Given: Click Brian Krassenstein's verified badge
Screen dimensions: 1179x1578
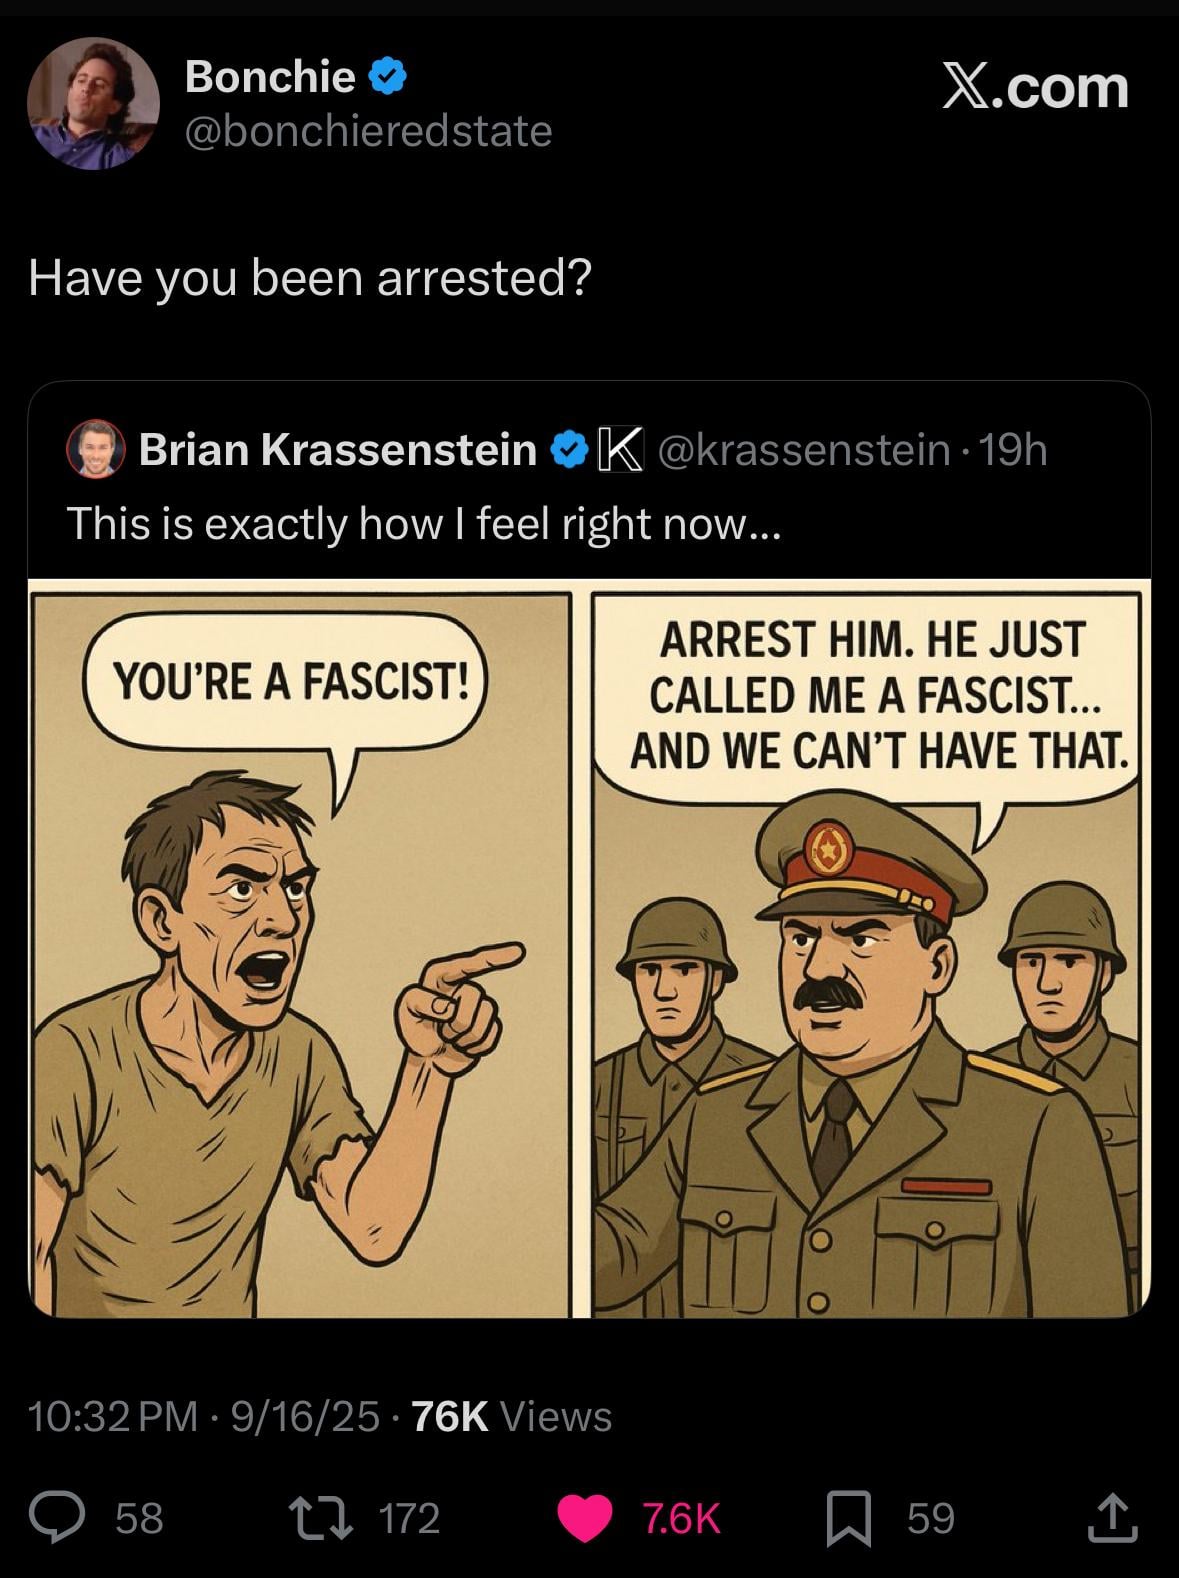Looking at the screenshot, I should [570, 450].
